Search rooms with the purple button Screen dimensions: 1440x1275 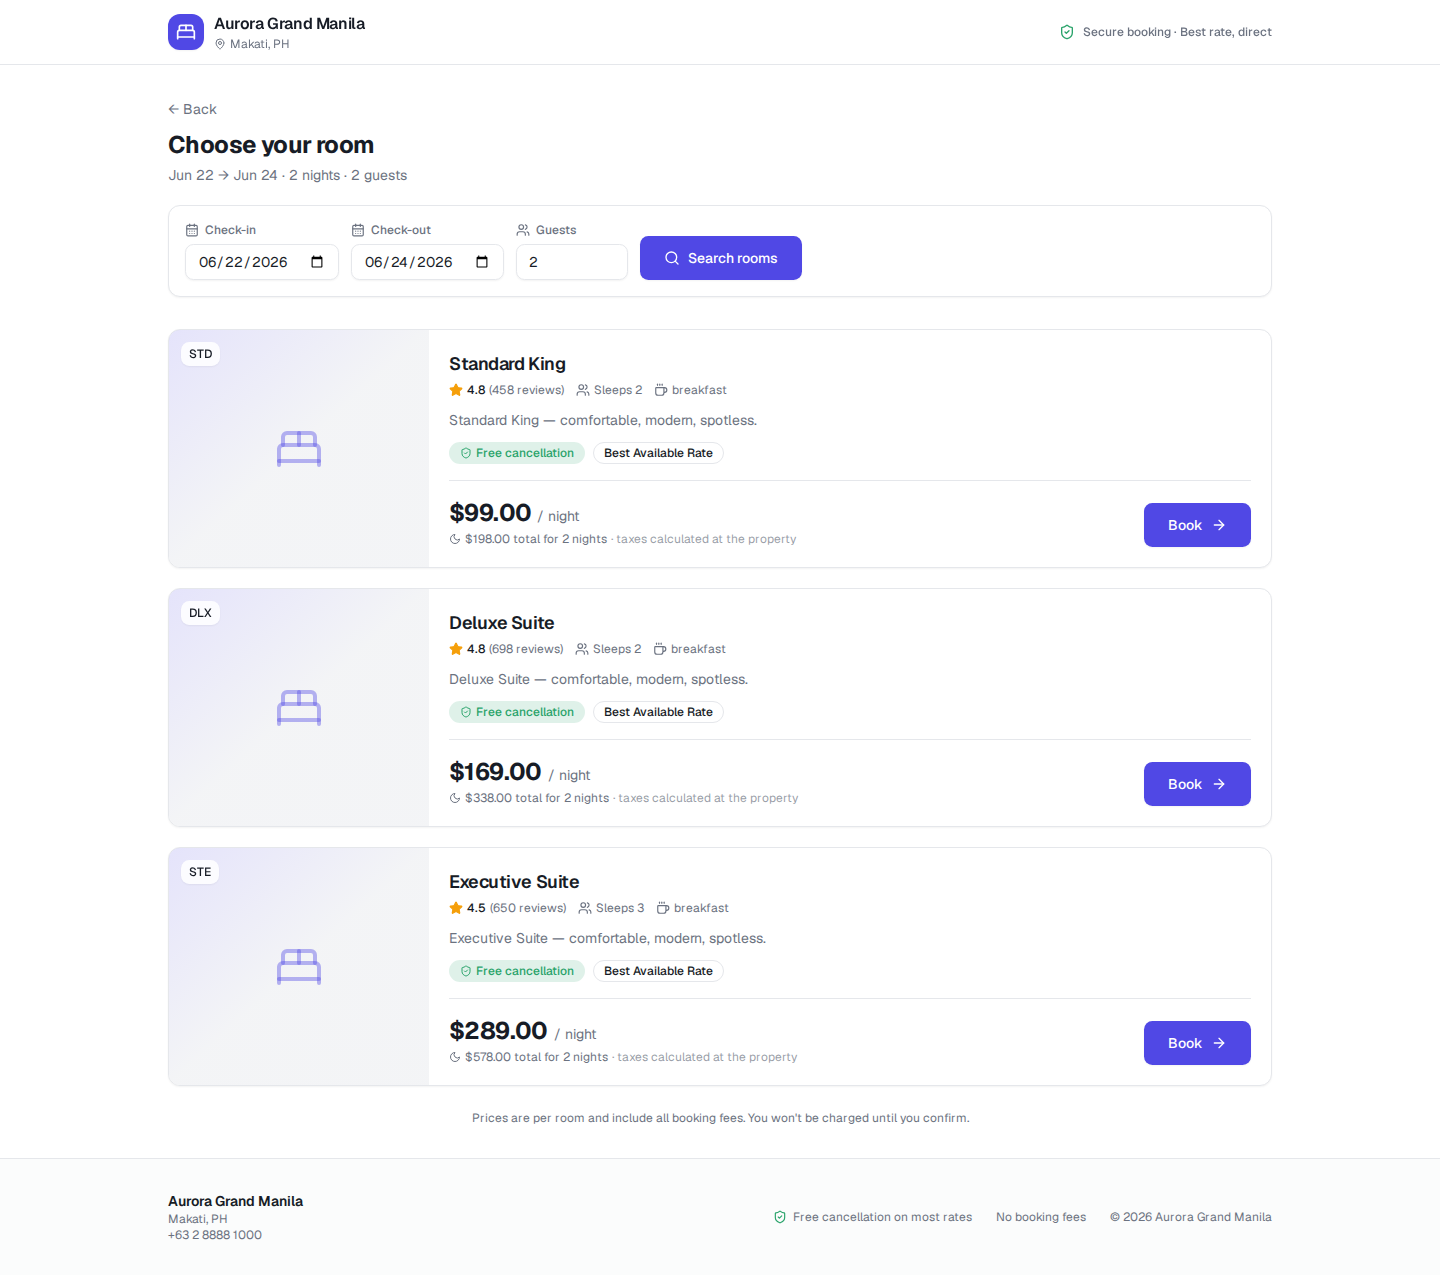tap(721, 258)
